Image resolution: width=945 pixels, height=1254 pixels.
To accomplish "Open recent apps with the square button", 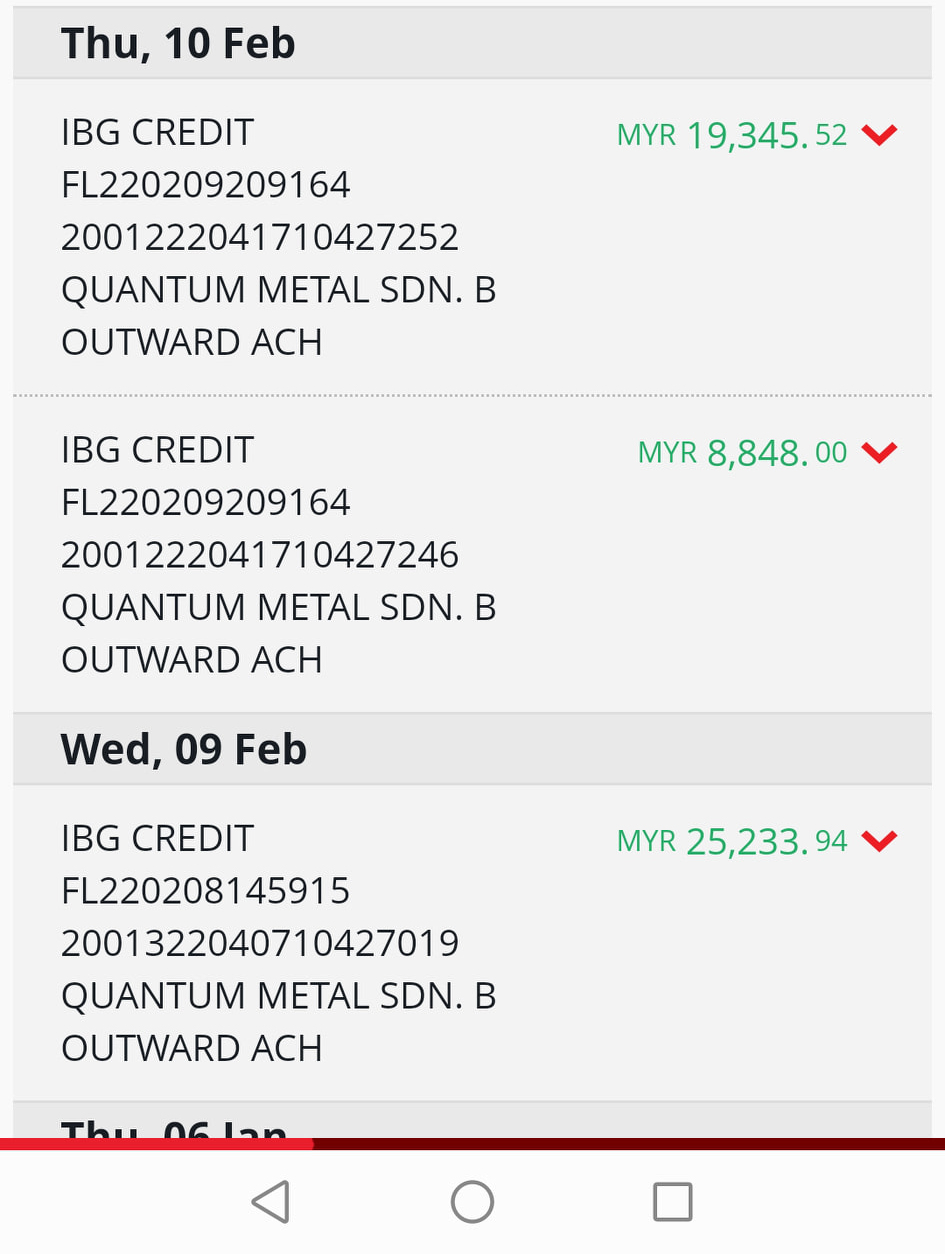I will point(672,1201).
